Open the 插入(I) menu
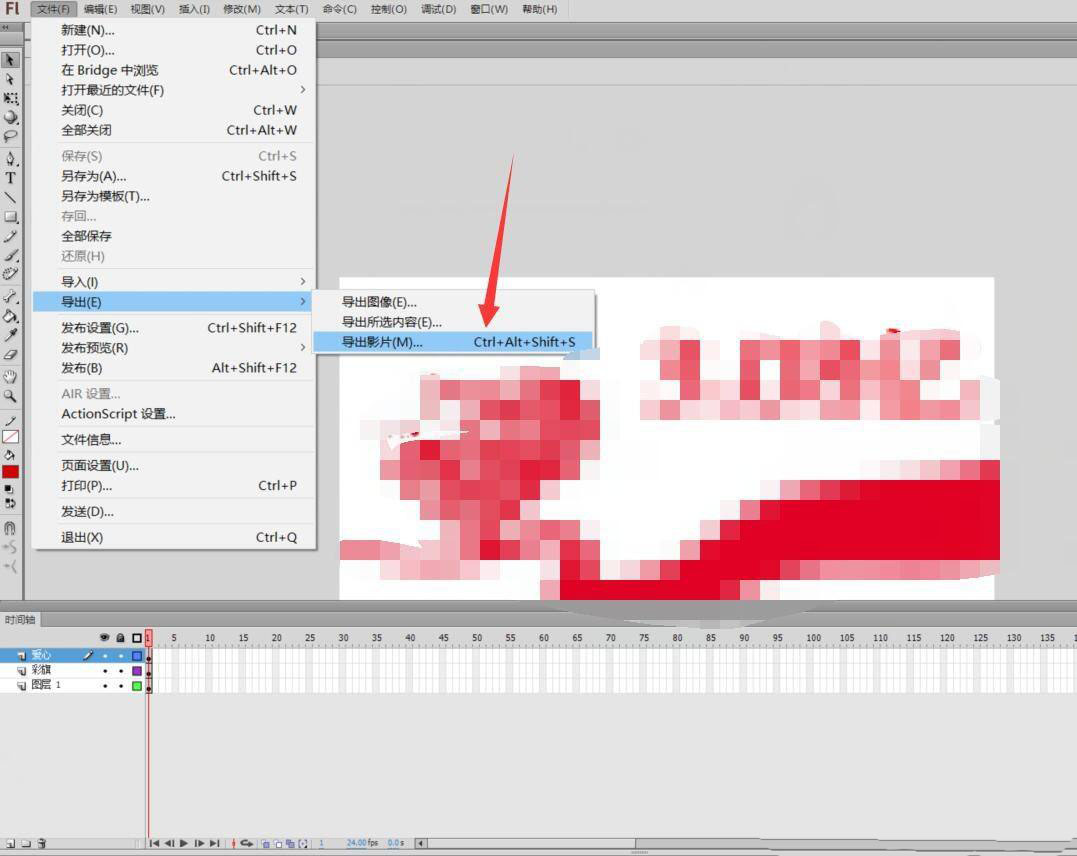 [194, 9]
